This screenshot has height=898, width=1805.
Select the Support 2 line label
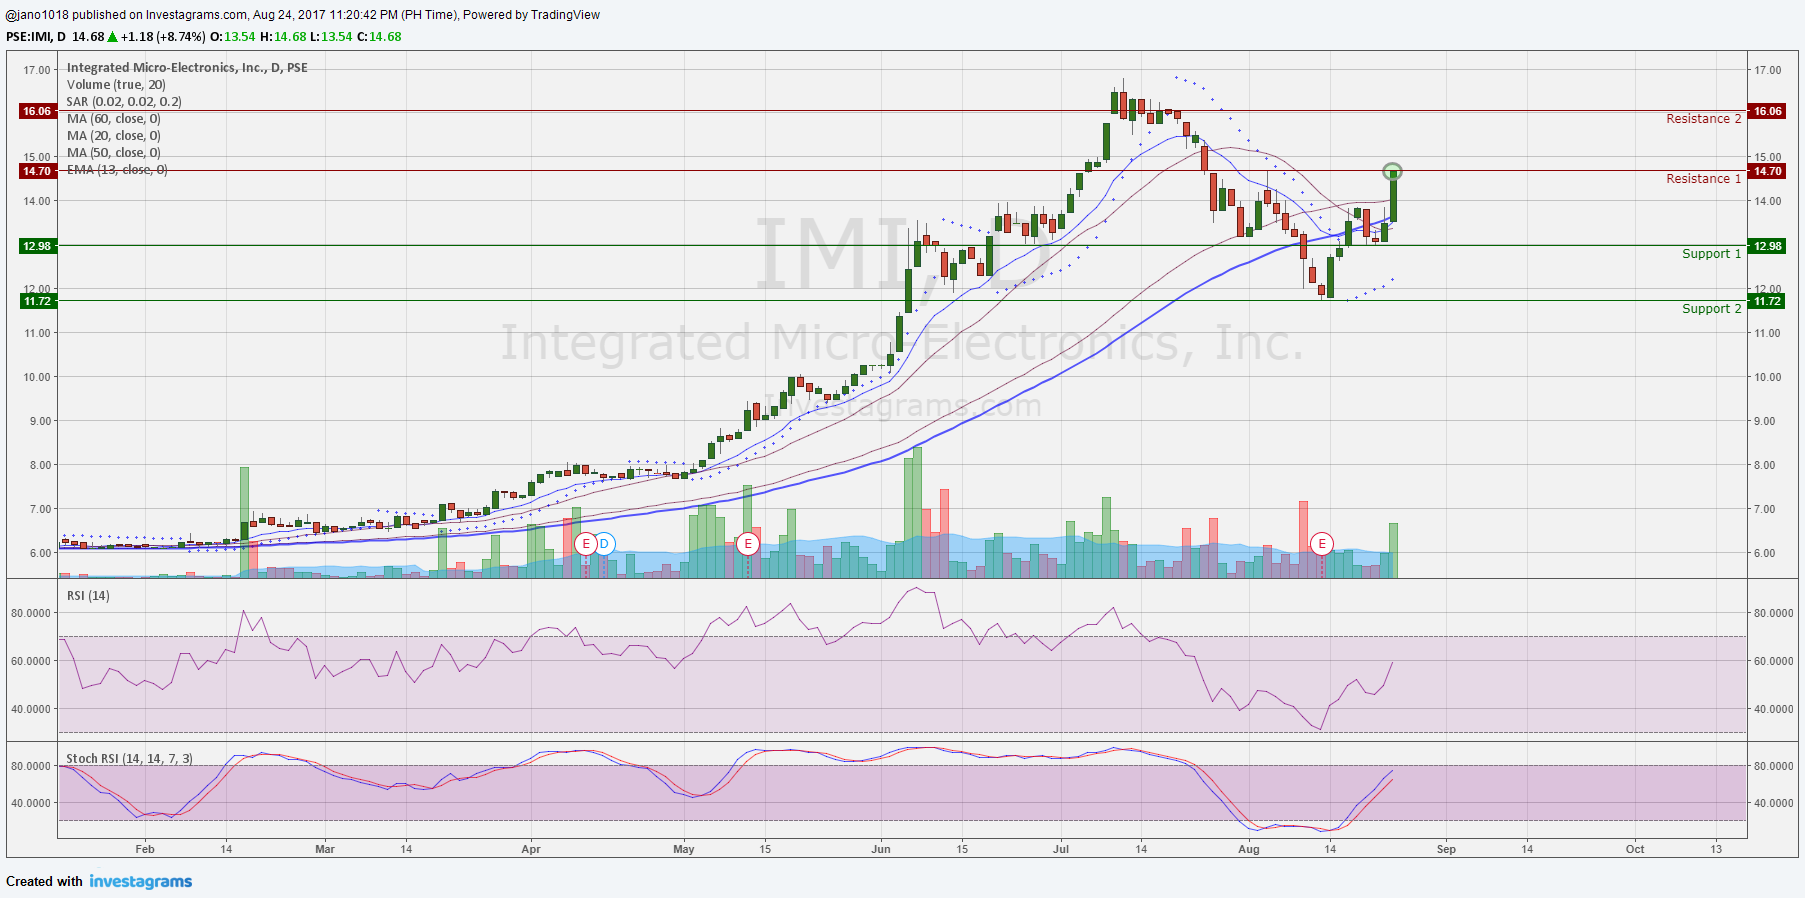tap(1711, 309)
